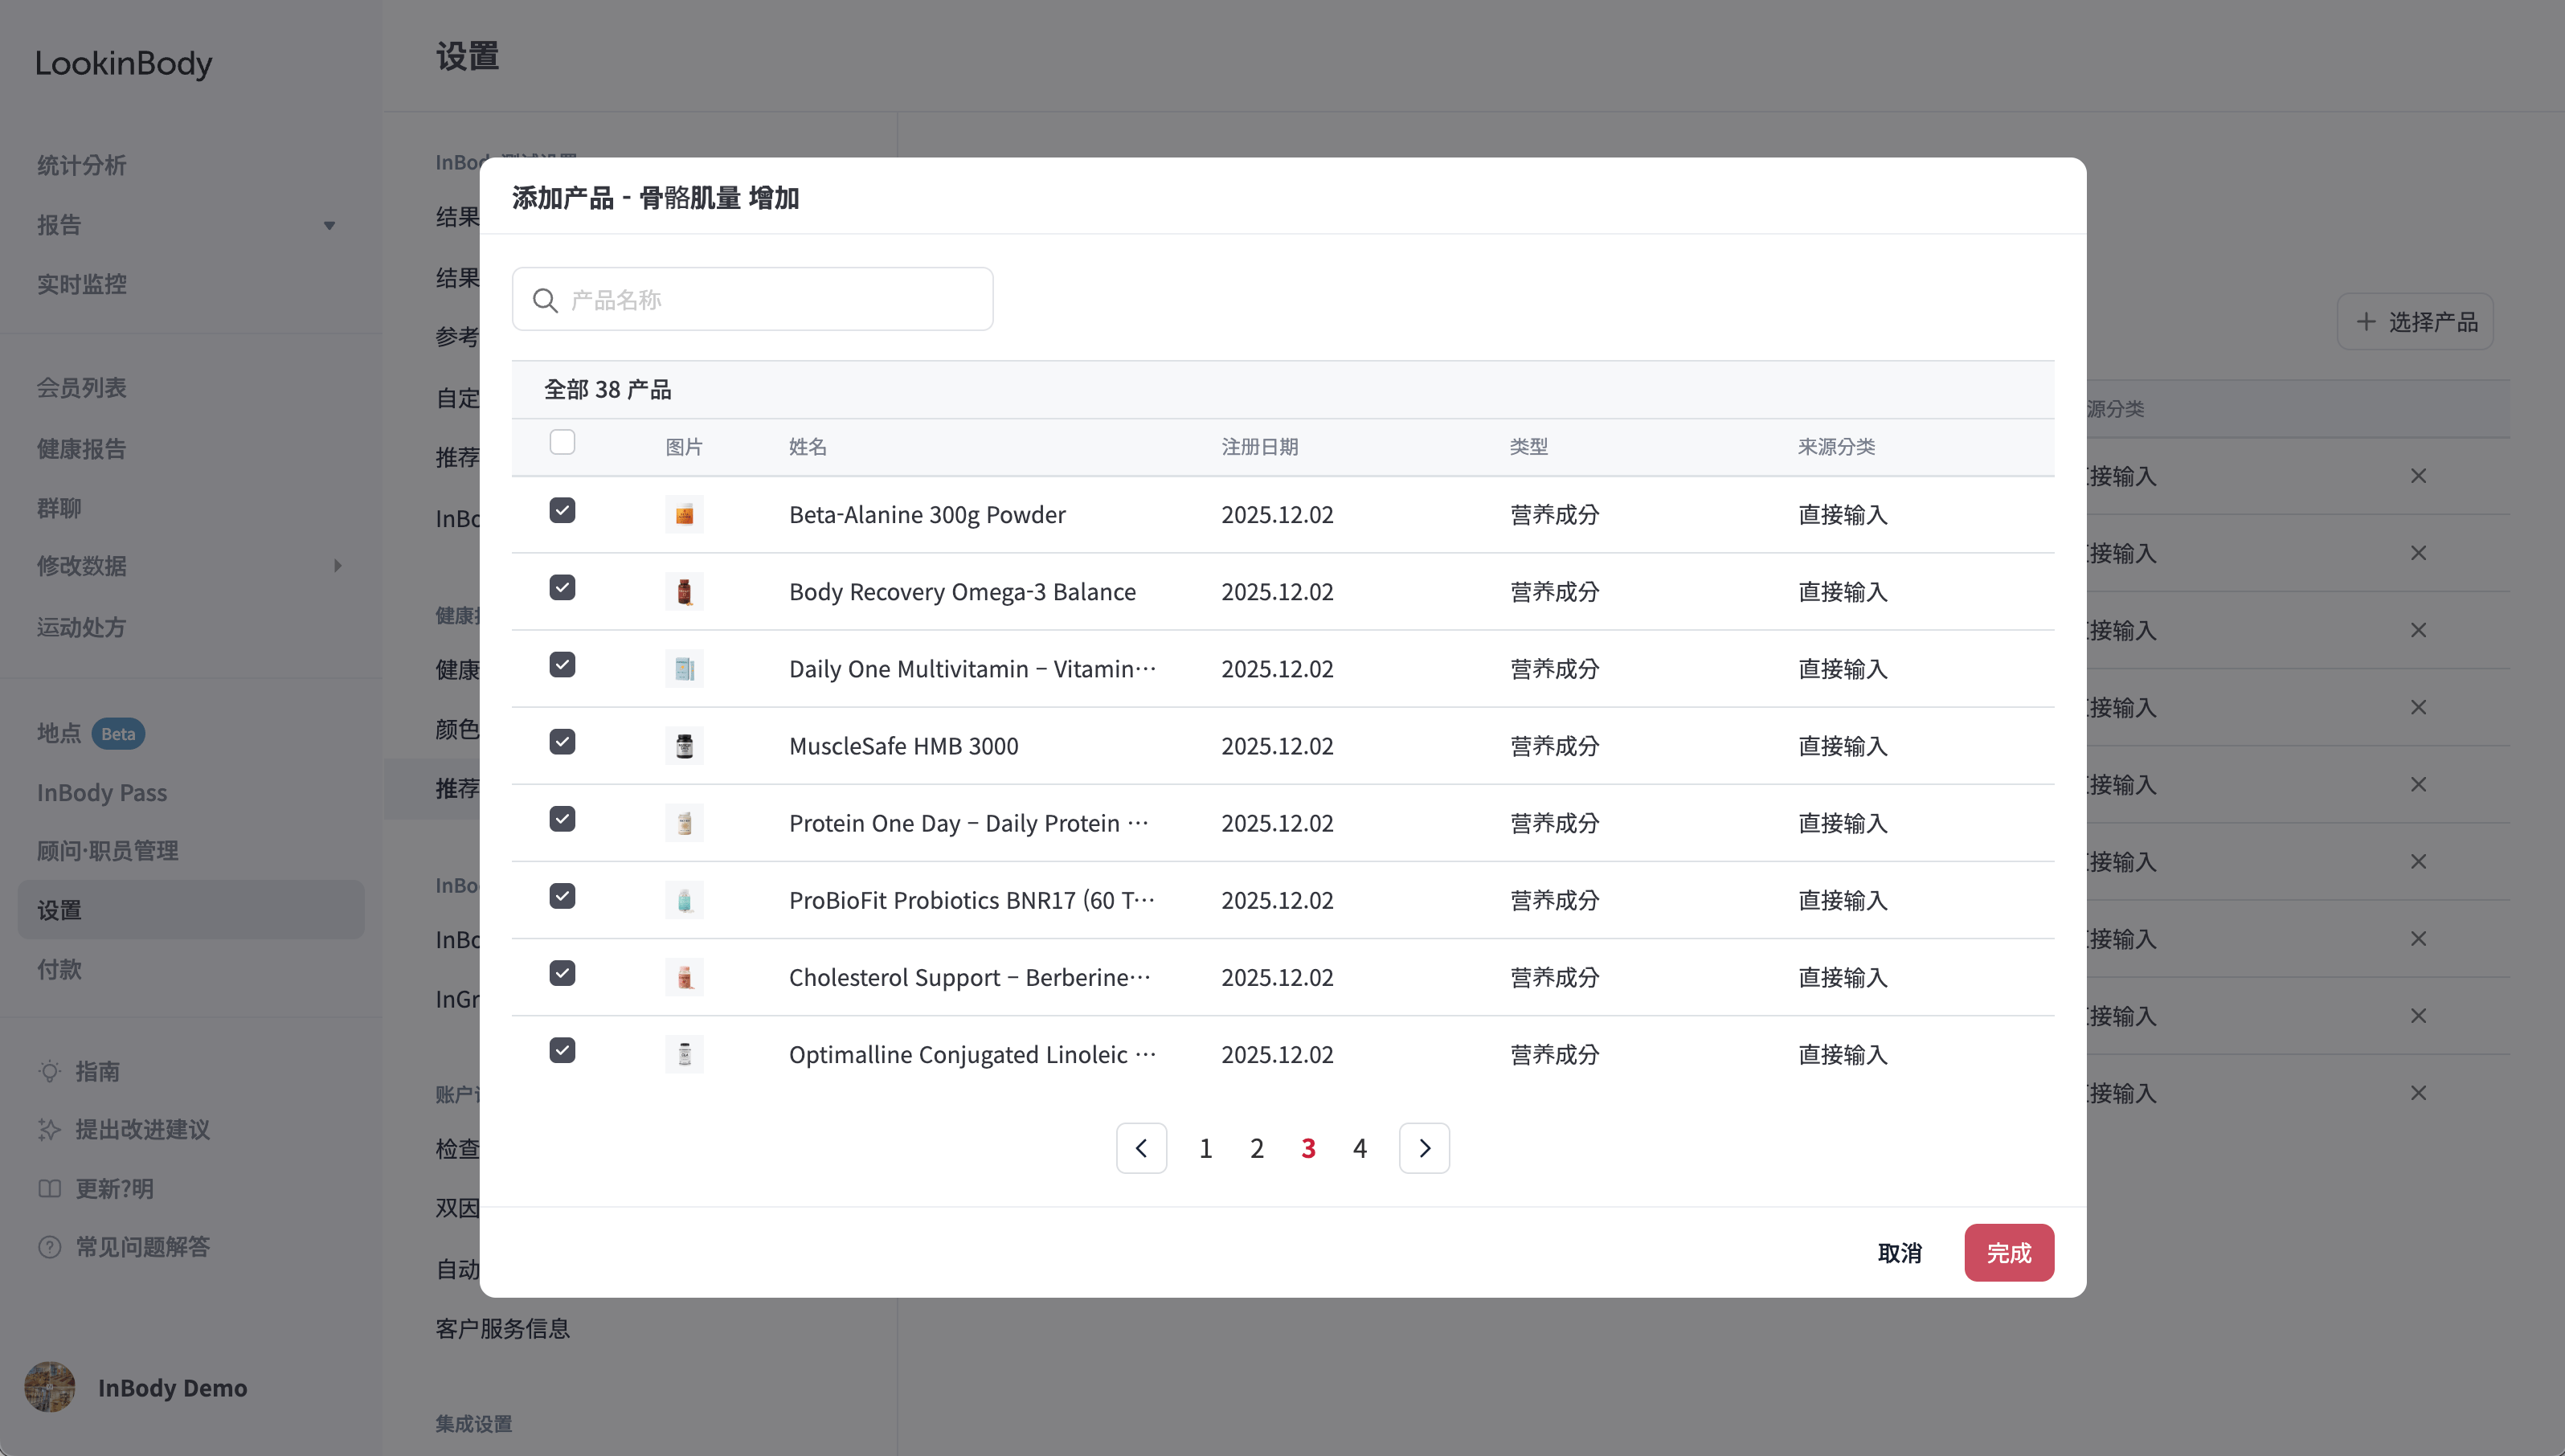This screenshot has width=2565, height=1456.
Task: Click the sparkle icon for improvement suggestions
Action: point(49,1129)
